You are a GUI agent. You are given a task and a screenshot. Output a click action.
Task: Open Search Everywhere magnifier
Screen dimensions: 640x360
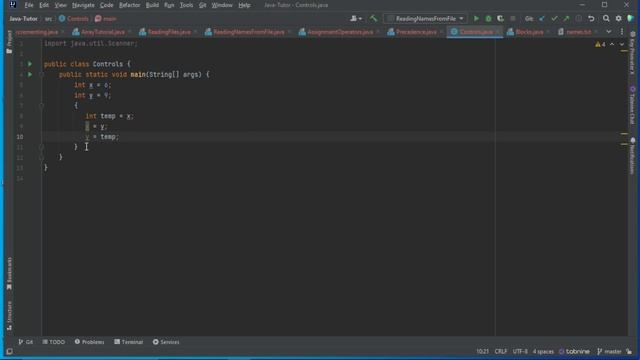(606, 19)
